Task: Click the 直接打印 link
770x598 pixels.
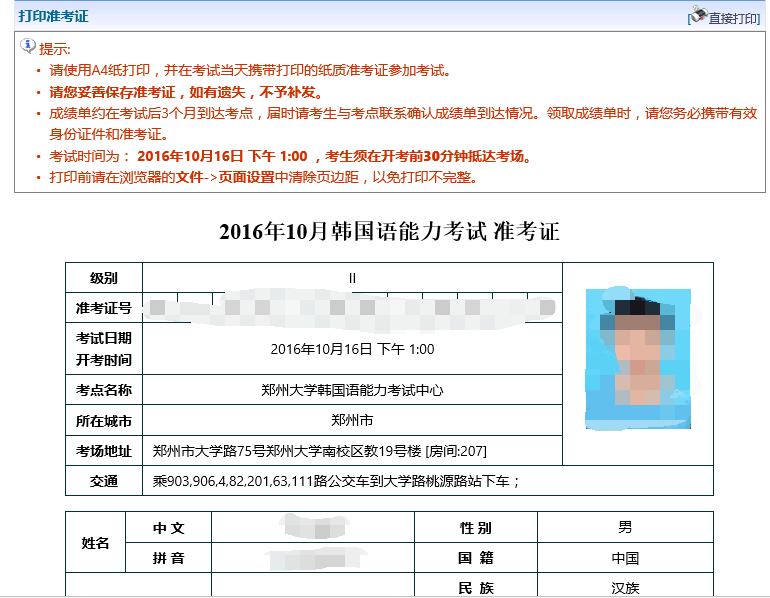Action: pyautogui.click(x=733, y=18)
